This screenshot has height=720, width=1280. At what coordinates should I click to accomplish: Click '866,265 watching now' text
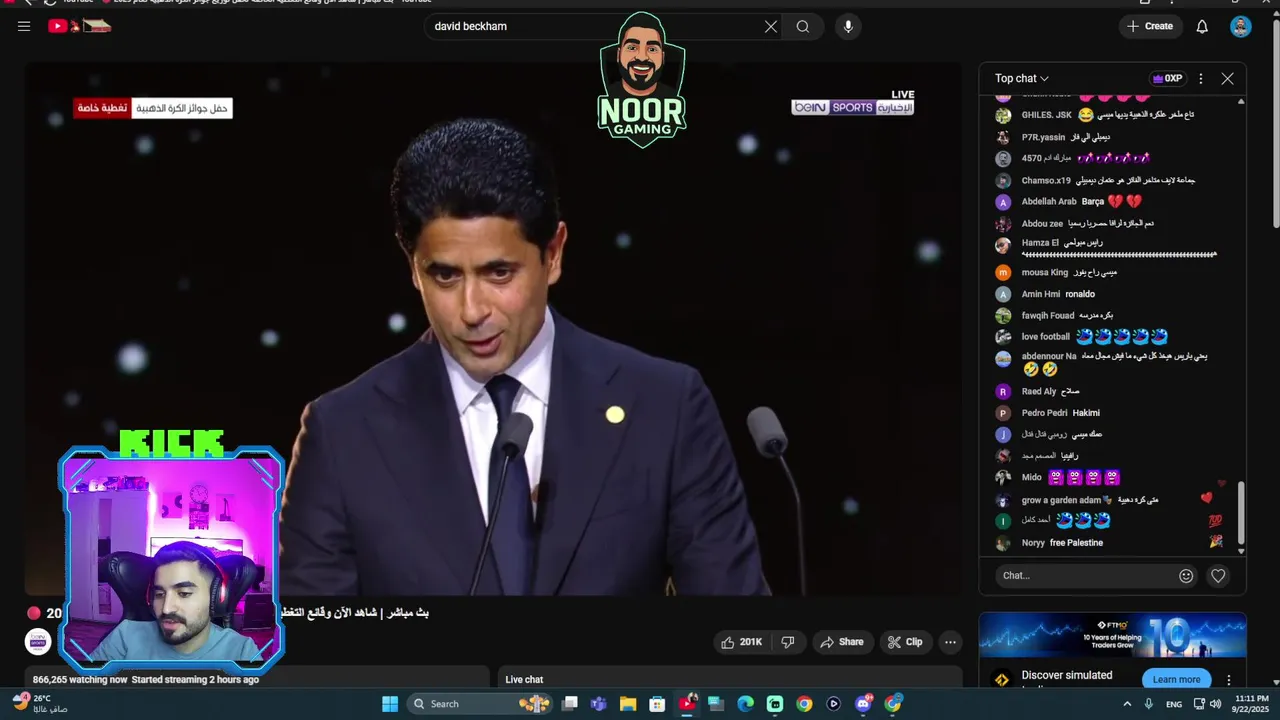(80, 680)
